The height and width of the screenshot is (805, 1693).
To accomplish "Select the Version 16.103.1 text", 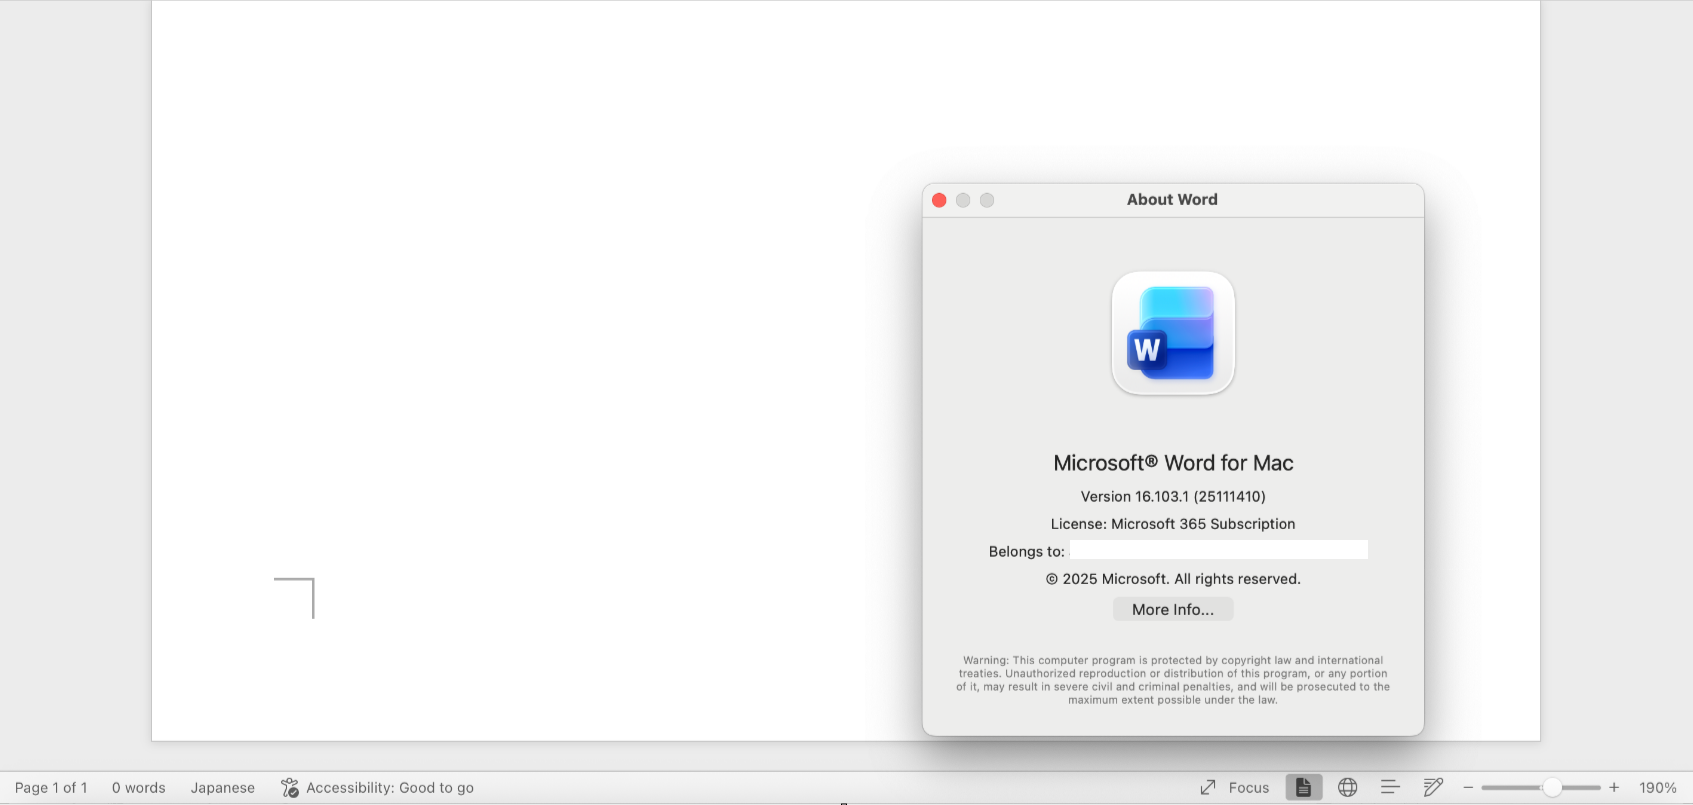I will tap(1173, 496).
